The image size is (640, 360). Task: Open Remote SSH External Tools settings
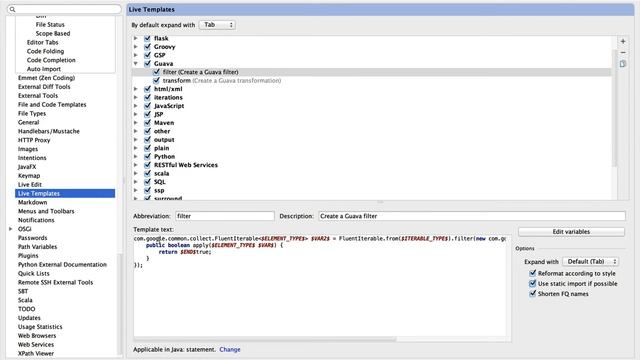point(56,282)
